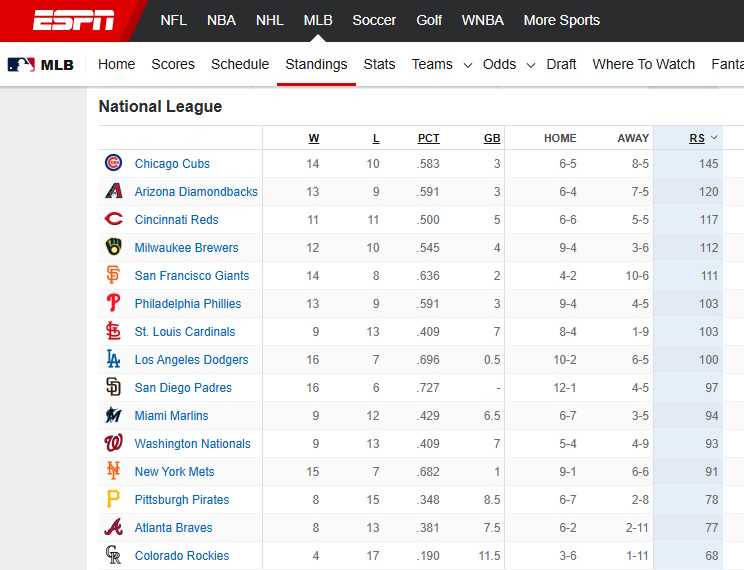Open Chicago Cubs team link

[172, 164]
